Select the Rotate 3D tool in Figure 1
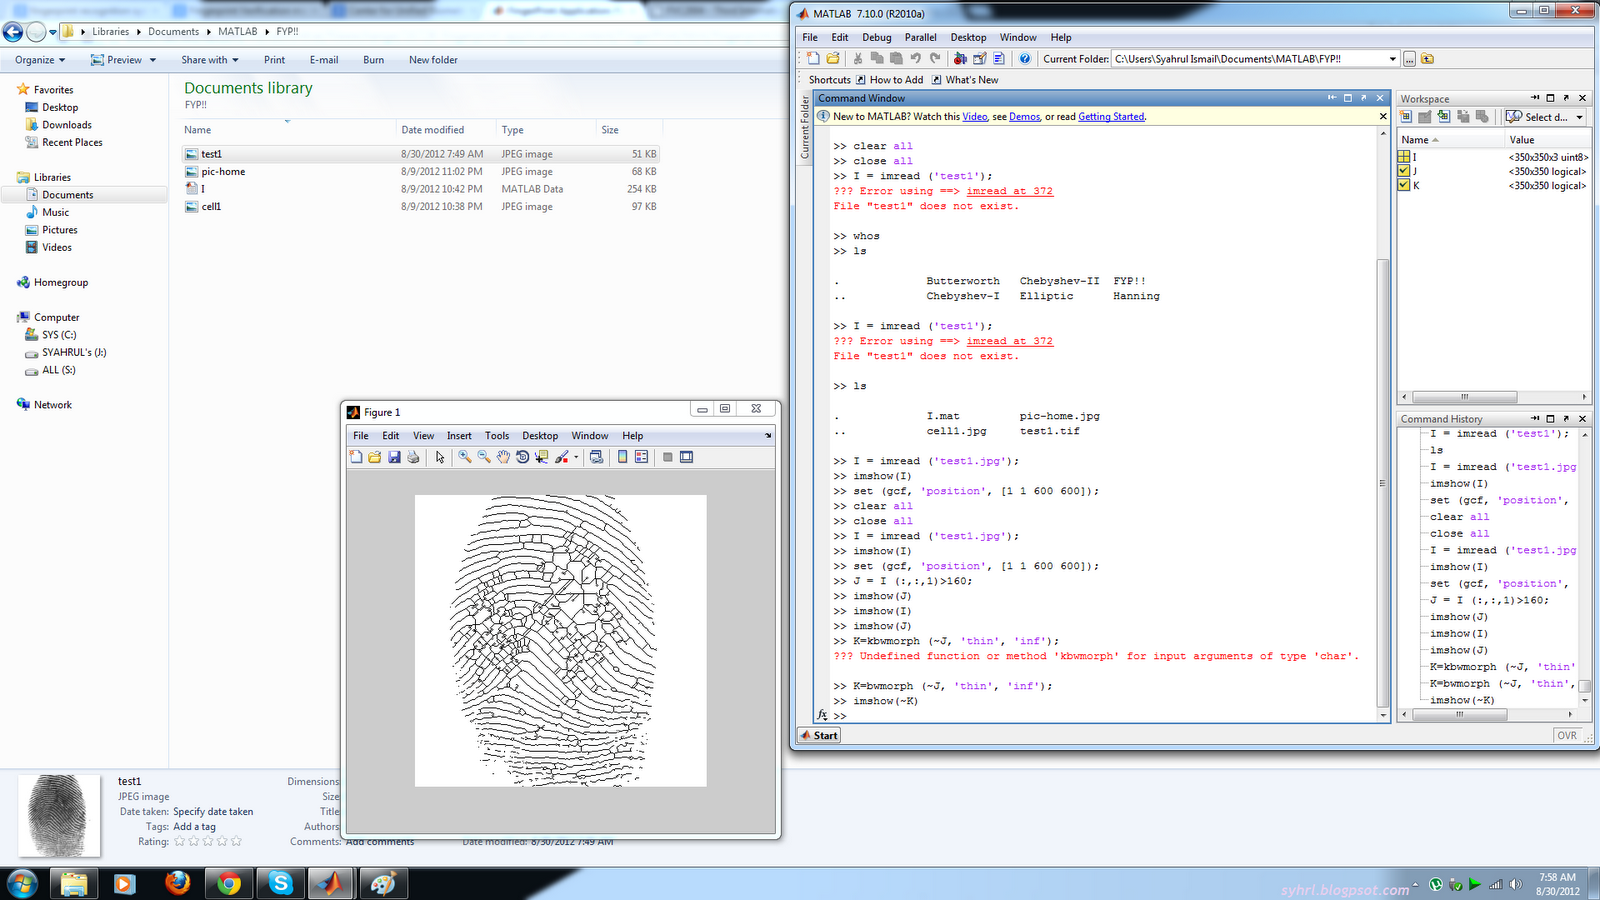The width and height of the screenshot is (1600, 900). (522, 457)
